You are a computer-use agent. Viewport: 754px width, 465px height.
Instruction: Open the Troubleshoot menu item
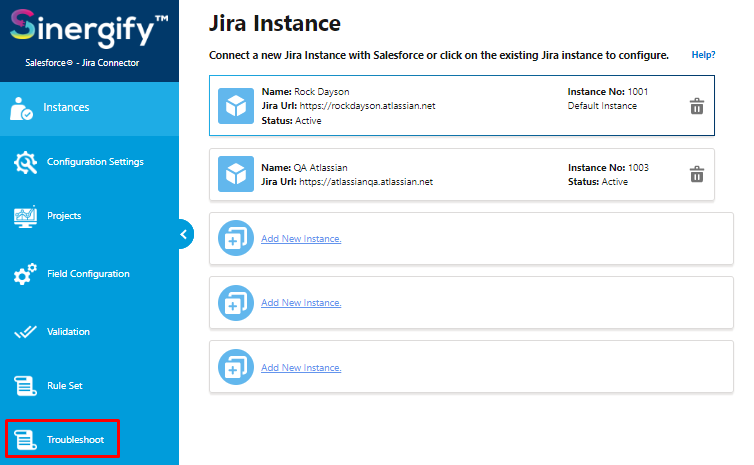tap(63, 439)
